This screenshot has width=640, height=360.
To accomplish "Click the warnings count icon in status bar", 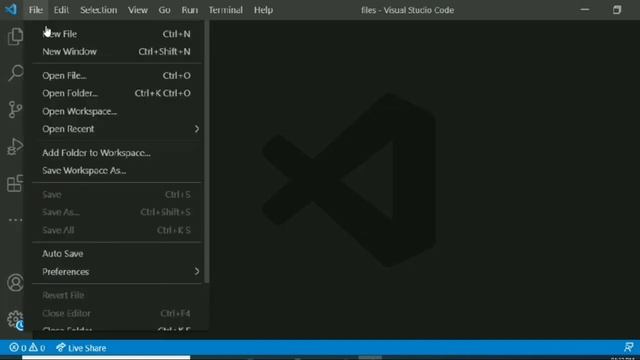I will click(x=37, y=348).
